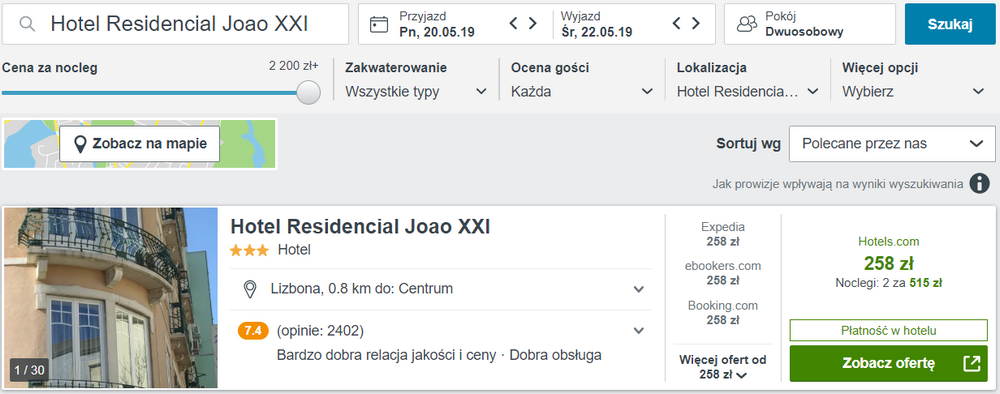Click the commission info icon
Image resolution: width=1000 pixels, height=394 pixels.
coord(980,184)
